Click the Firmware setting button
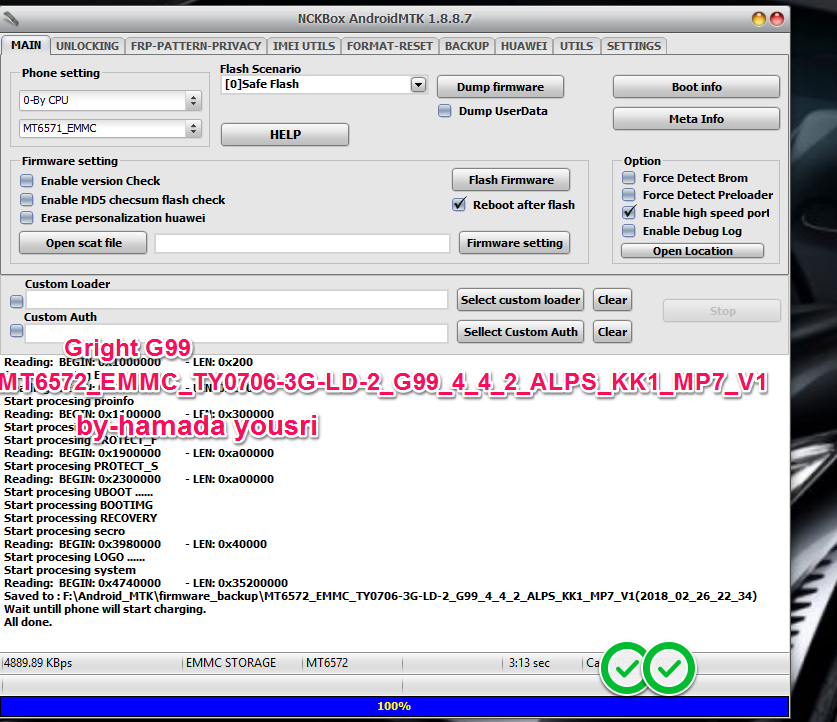The image size is (837, 722). [515, 243]
